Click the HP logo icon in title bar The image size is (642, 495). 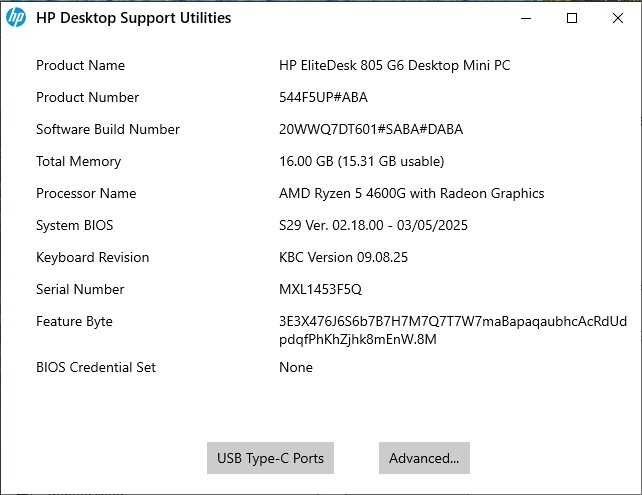tap(16, 18)
